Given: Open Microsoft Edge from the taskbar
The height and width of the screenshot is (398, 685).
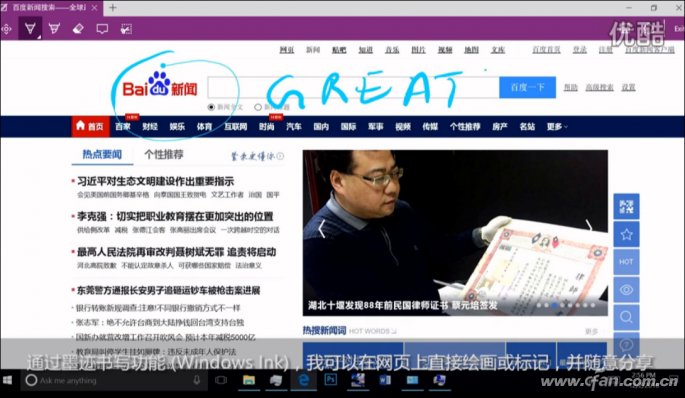Looking at the screenshot, I should click(304, 380).
